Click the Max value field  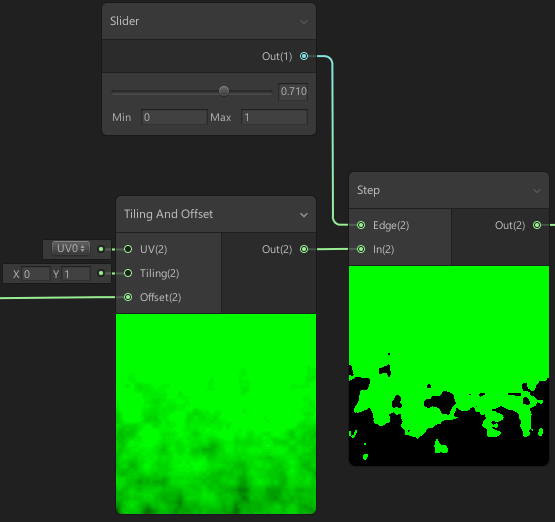coord(274,117)
